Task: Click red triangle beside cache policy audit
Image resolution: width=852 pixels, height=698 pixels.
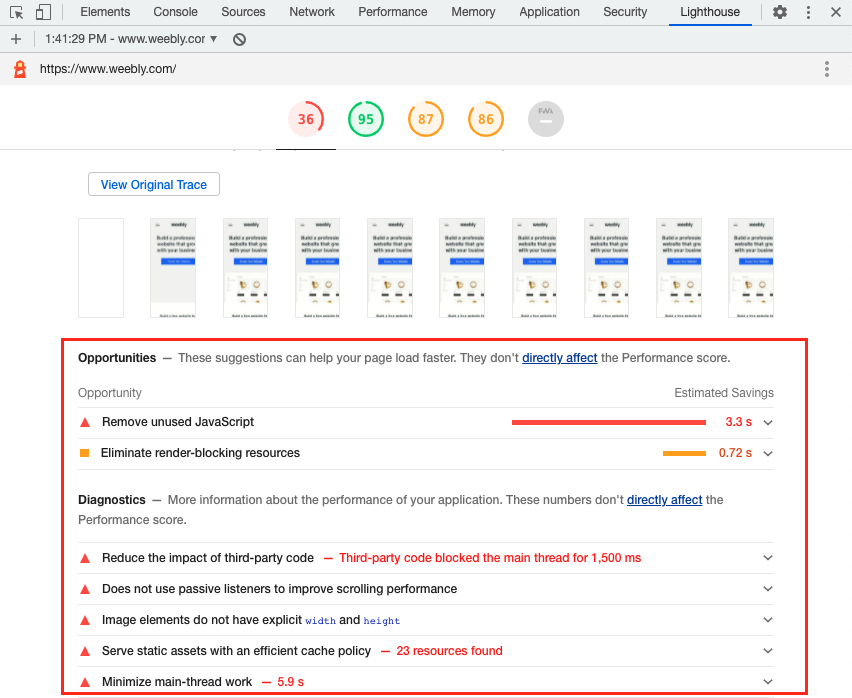Action: click(85, 651)
